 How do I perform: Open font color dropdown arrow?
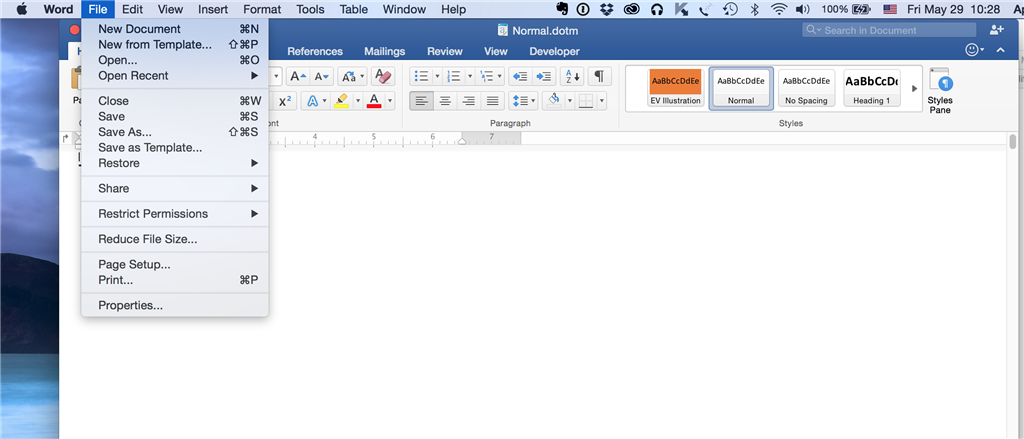390,101
